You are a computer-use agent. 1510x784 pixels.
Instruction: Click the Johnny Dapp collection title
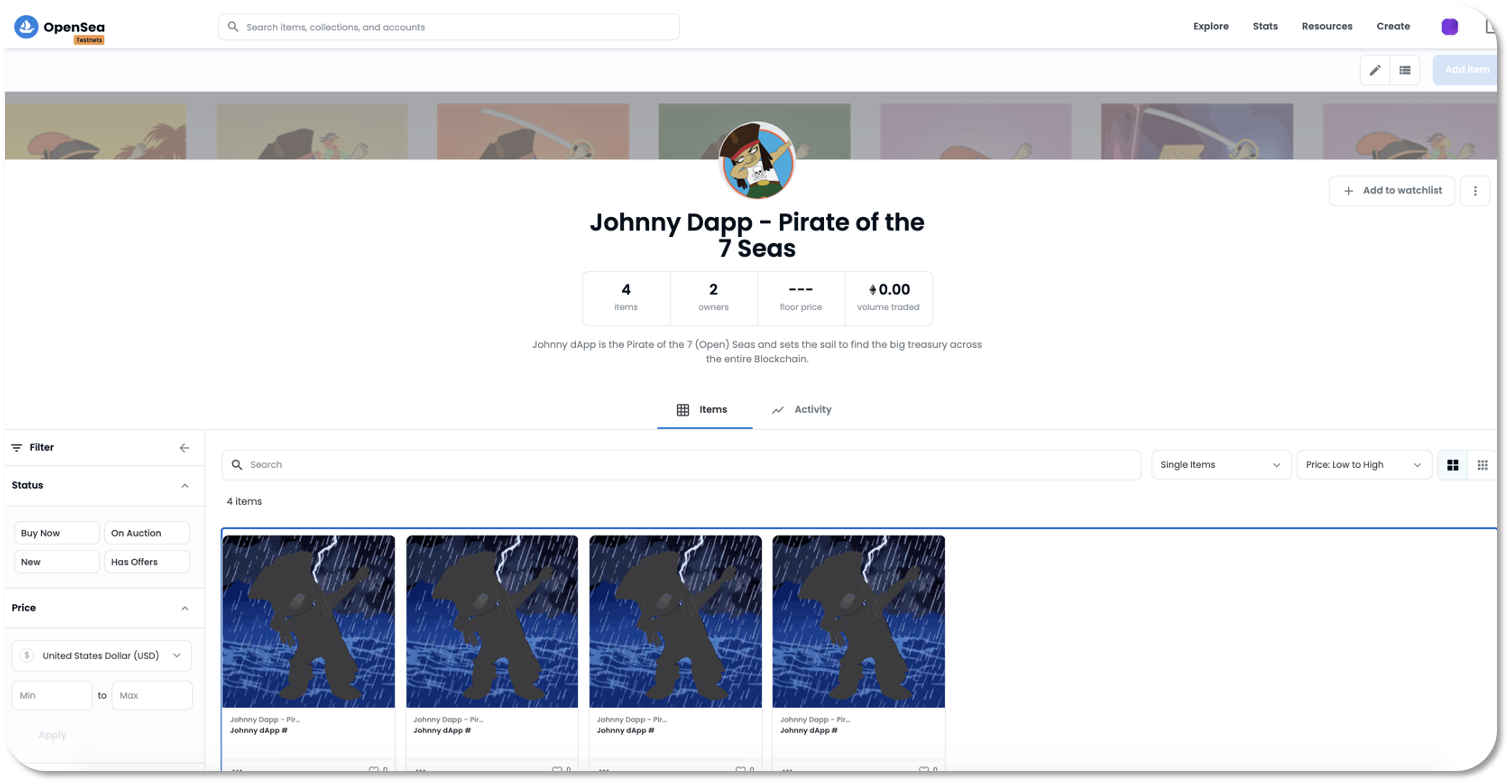[757, 235]
